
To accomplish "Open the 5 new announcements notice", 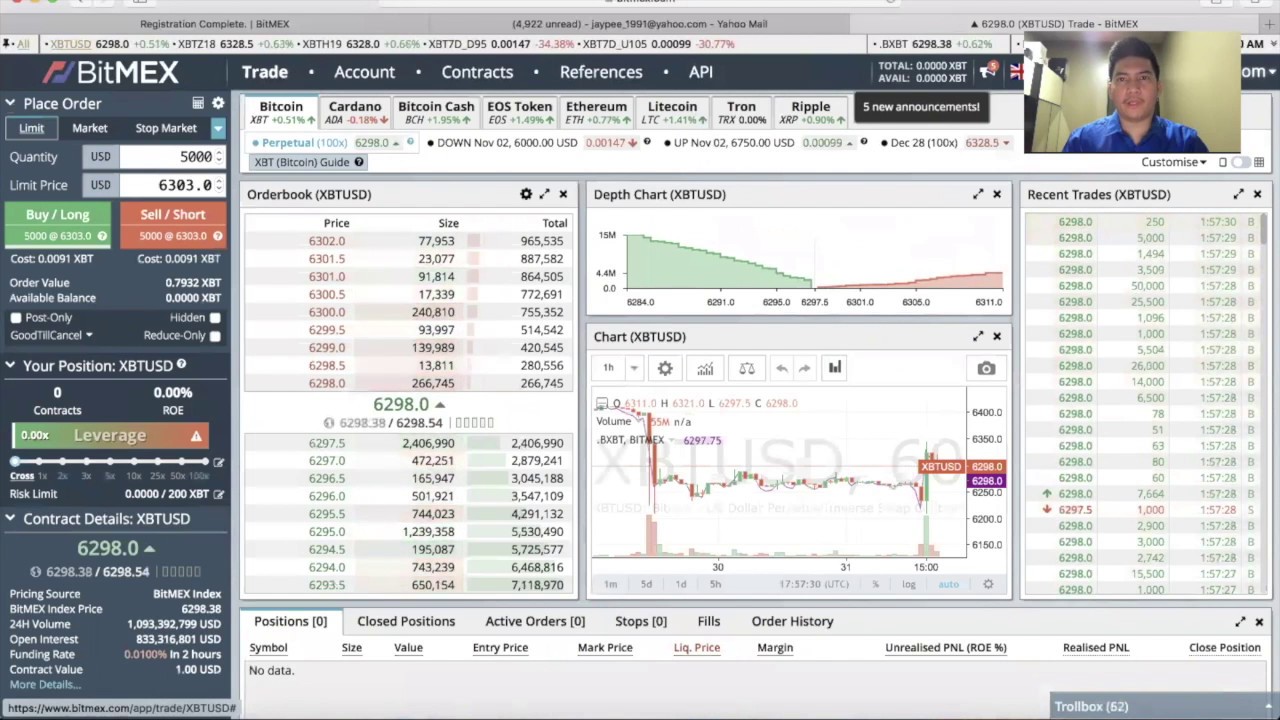I will [x=921, y=107].
